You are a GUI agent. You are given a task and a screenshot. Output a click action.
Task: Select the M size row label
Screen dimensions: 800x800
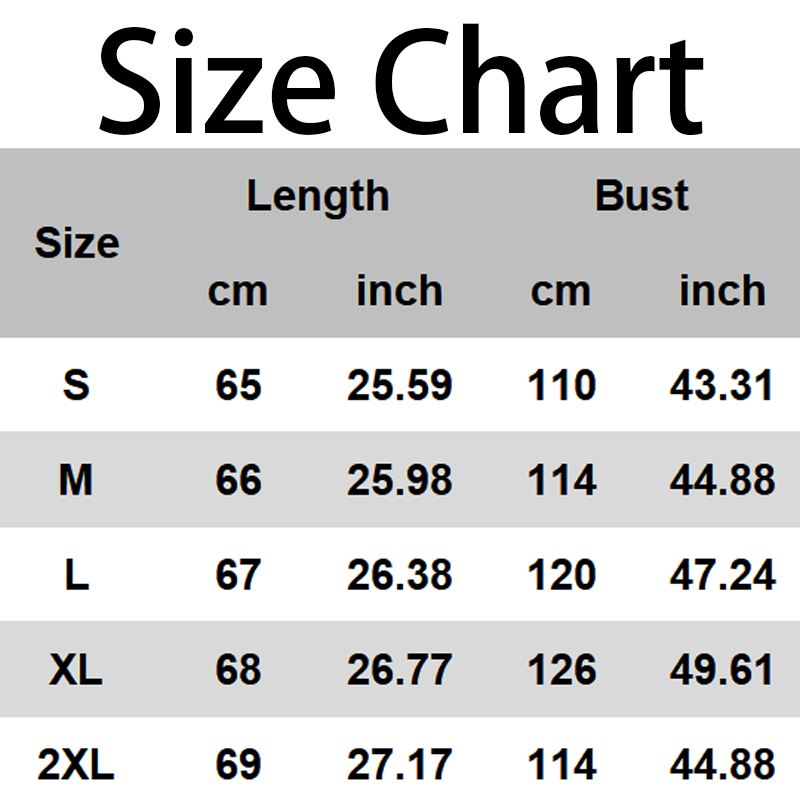point(76,481)
